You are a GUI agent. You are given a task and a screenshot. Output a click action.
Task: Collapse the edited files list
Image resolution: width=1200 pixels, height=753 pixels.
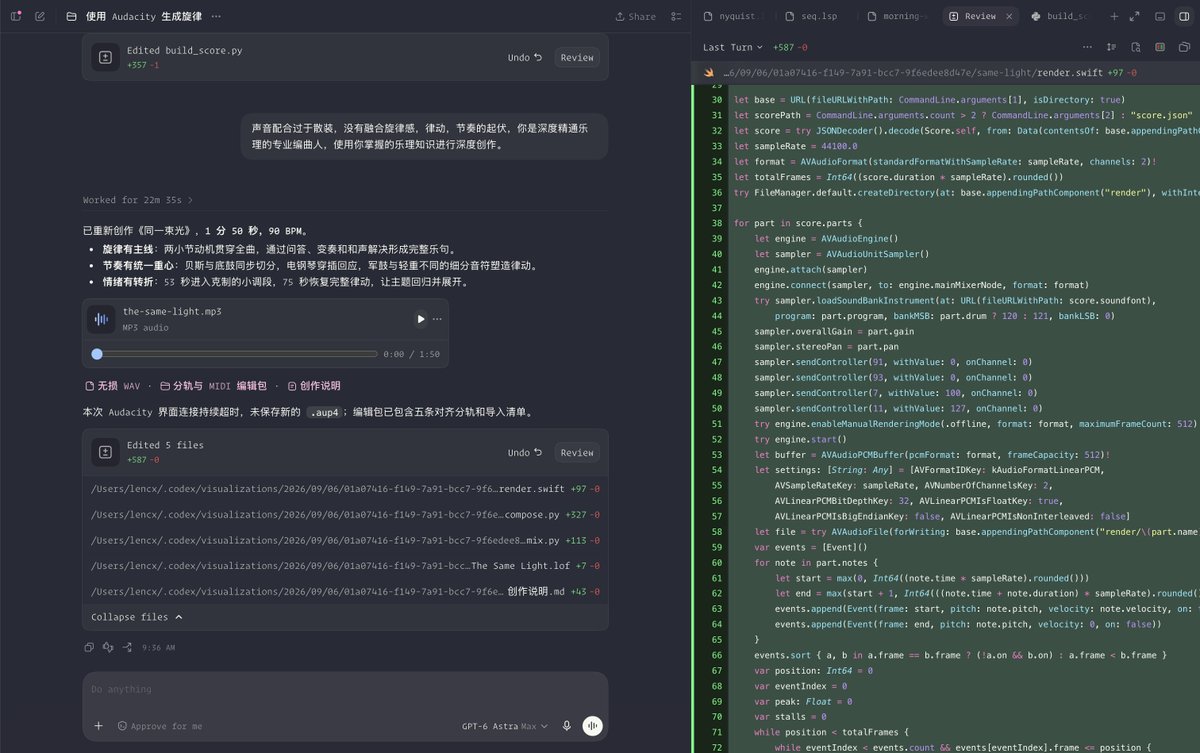(137, 617)
